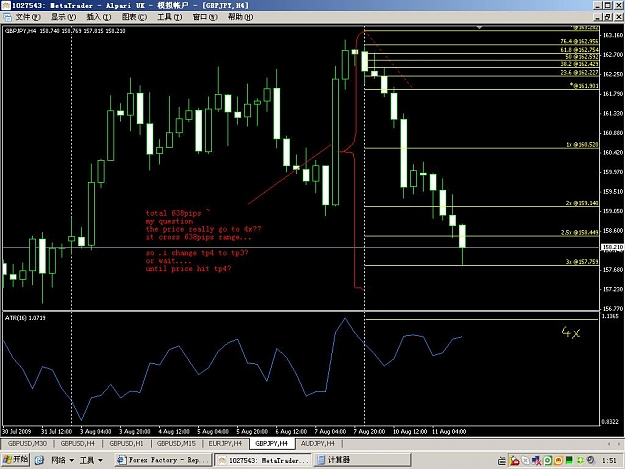The width and height of the screenshot is (625, 469).
Task: Click the 163.160 price scale value
Action: (x=612, y=35)
